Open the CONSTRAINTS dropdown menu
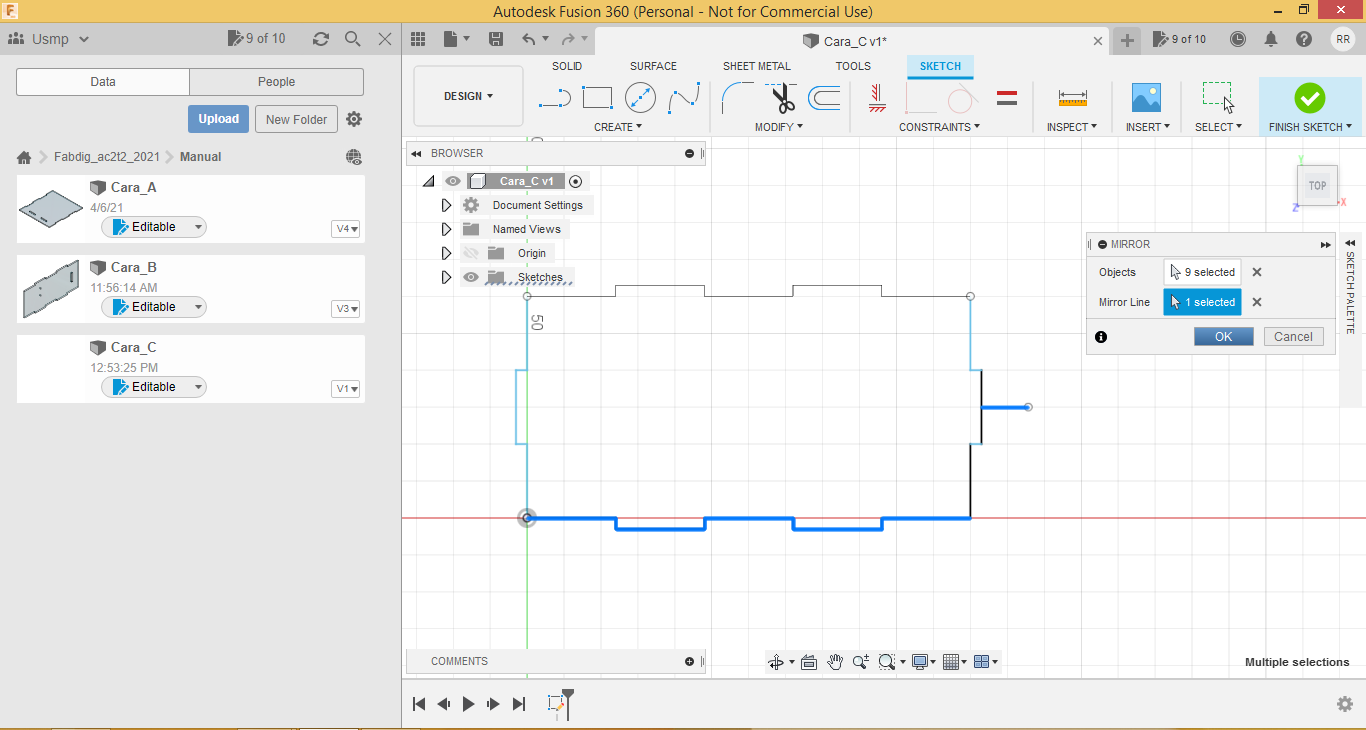The width and height of the screenshot is (1366, 730). [939, 127]
